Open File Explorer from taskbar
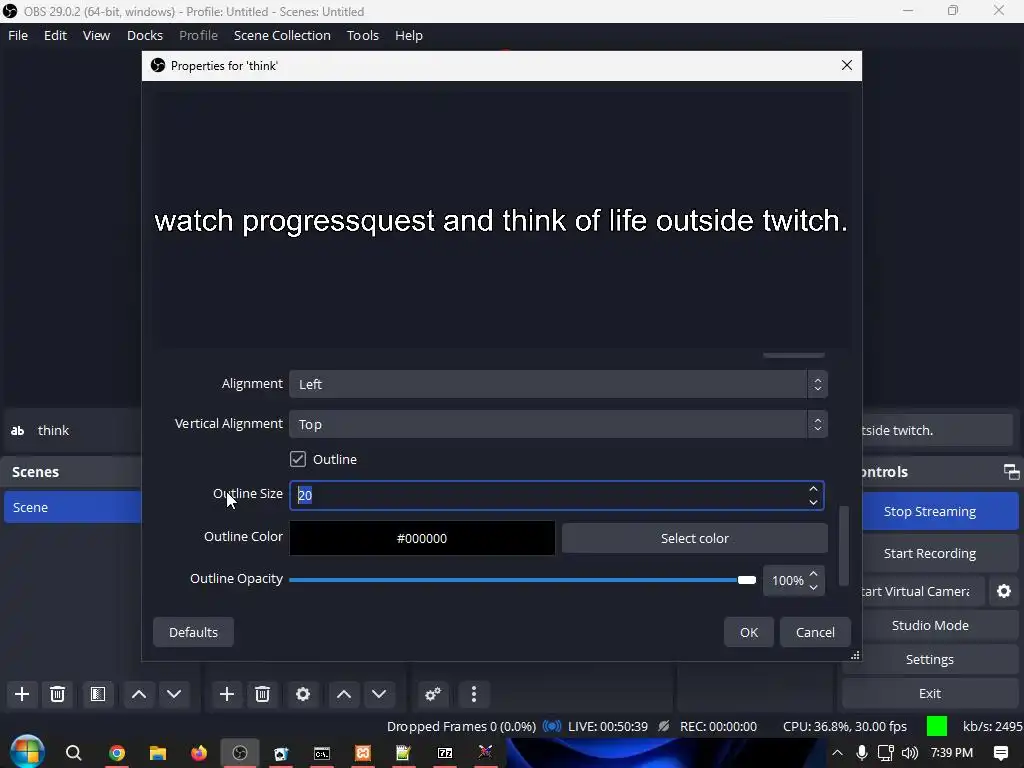Viewport: 1024px width, 768px height. 158,753
